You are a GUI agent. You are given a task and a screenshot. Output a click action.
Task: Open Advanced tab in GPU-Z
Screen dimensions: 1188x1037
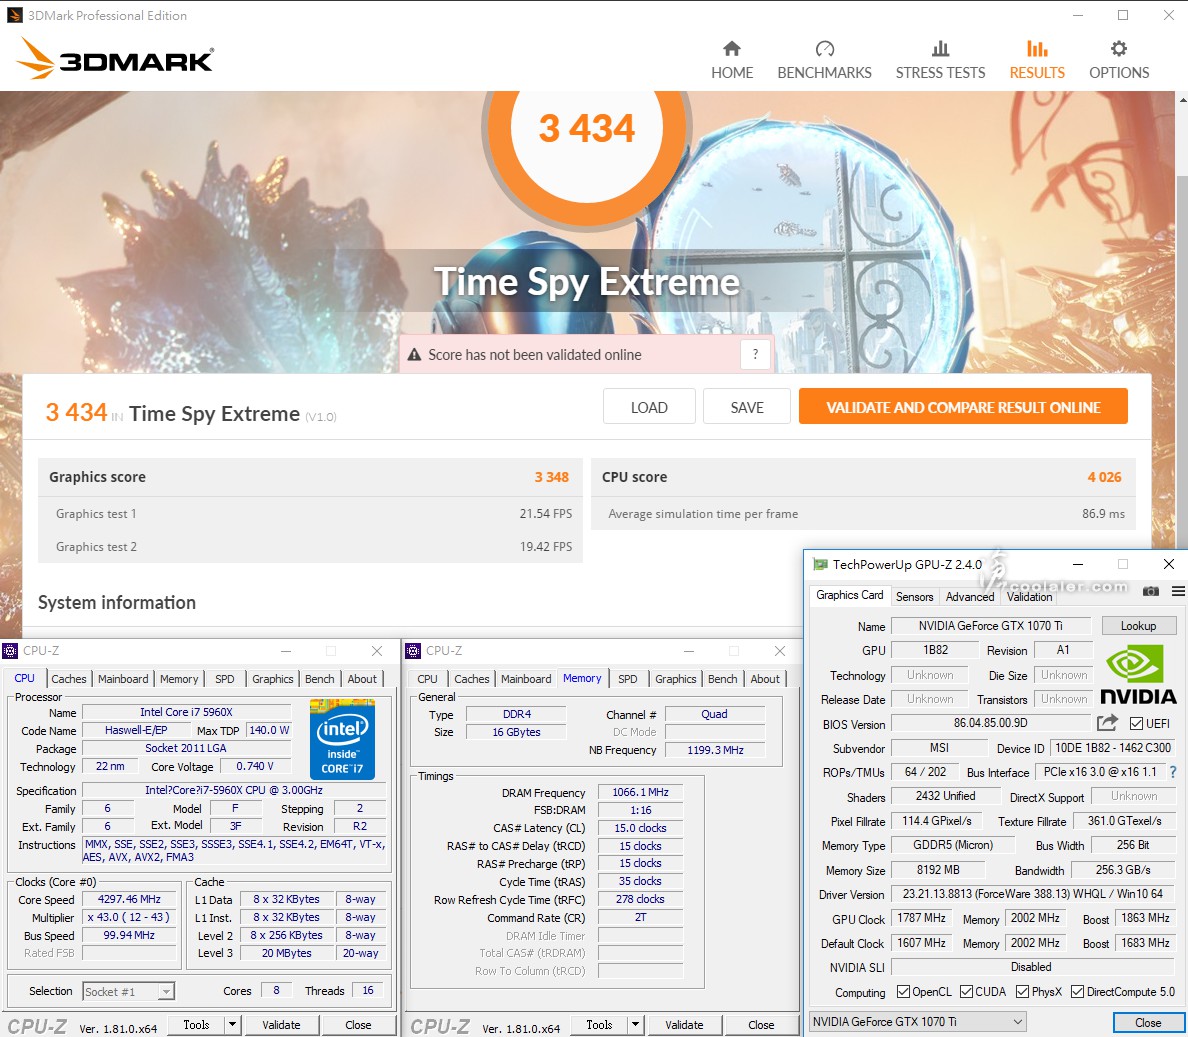point(970,596)
